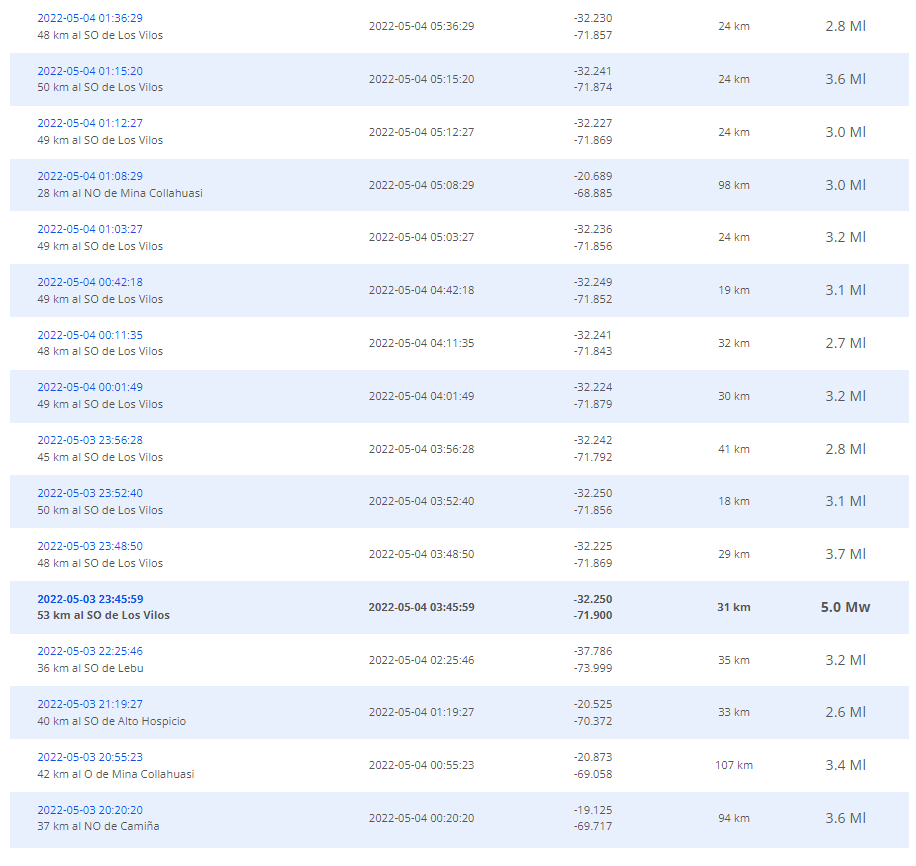Viewport: 916px width, 866px height.
Task: Open the 2022-05-03 20:20:20 Camiña event
Action: coord(90,810)
